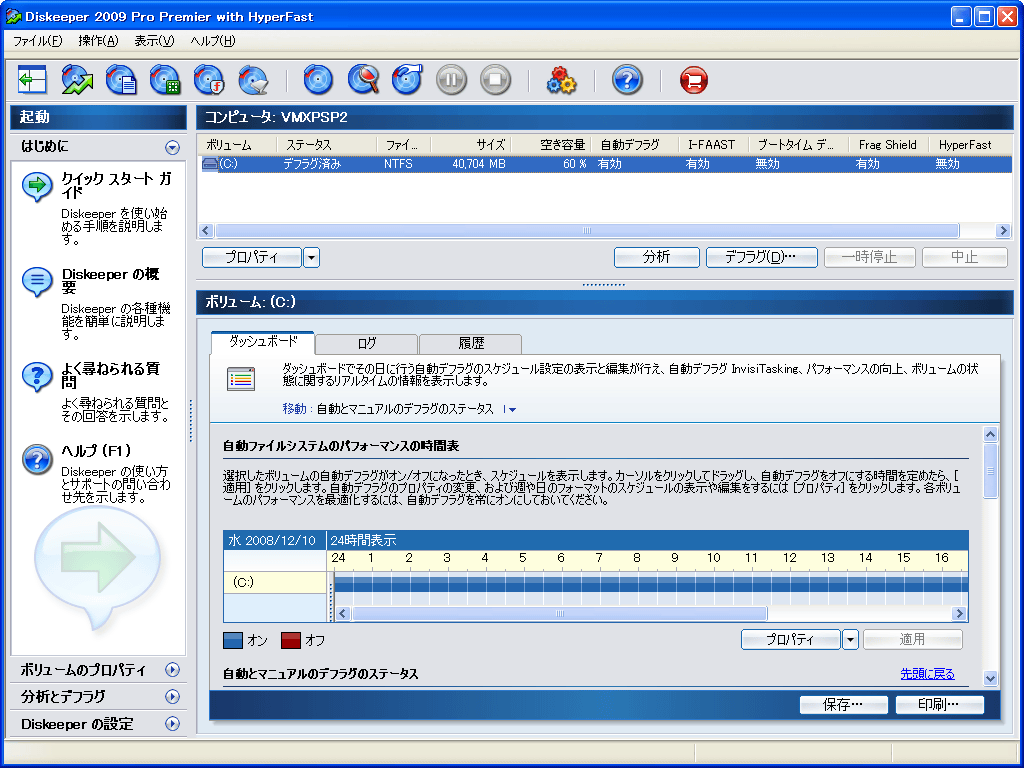
Task: Click the schedule timeline right scroll arrow
Action: (959, 614)
